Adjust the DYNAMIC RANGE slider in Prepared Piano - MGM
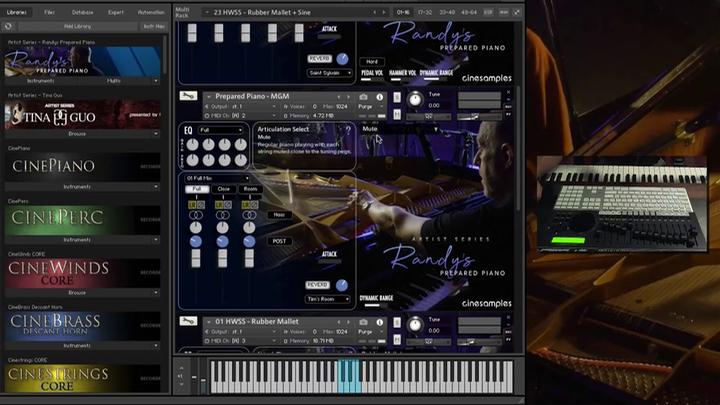 click(x=376, y=305)
